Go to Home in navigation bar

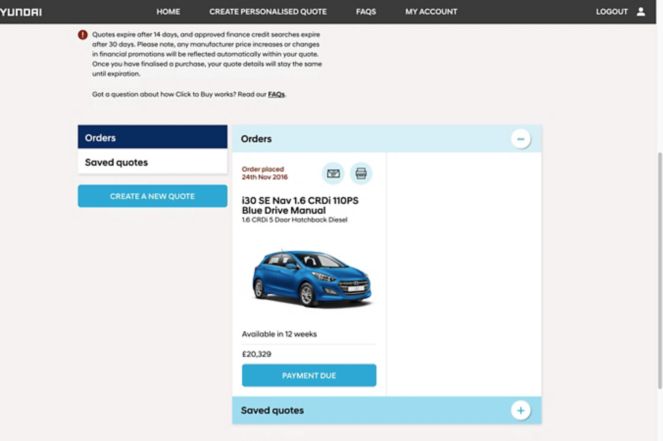click(x=168, y=12)
